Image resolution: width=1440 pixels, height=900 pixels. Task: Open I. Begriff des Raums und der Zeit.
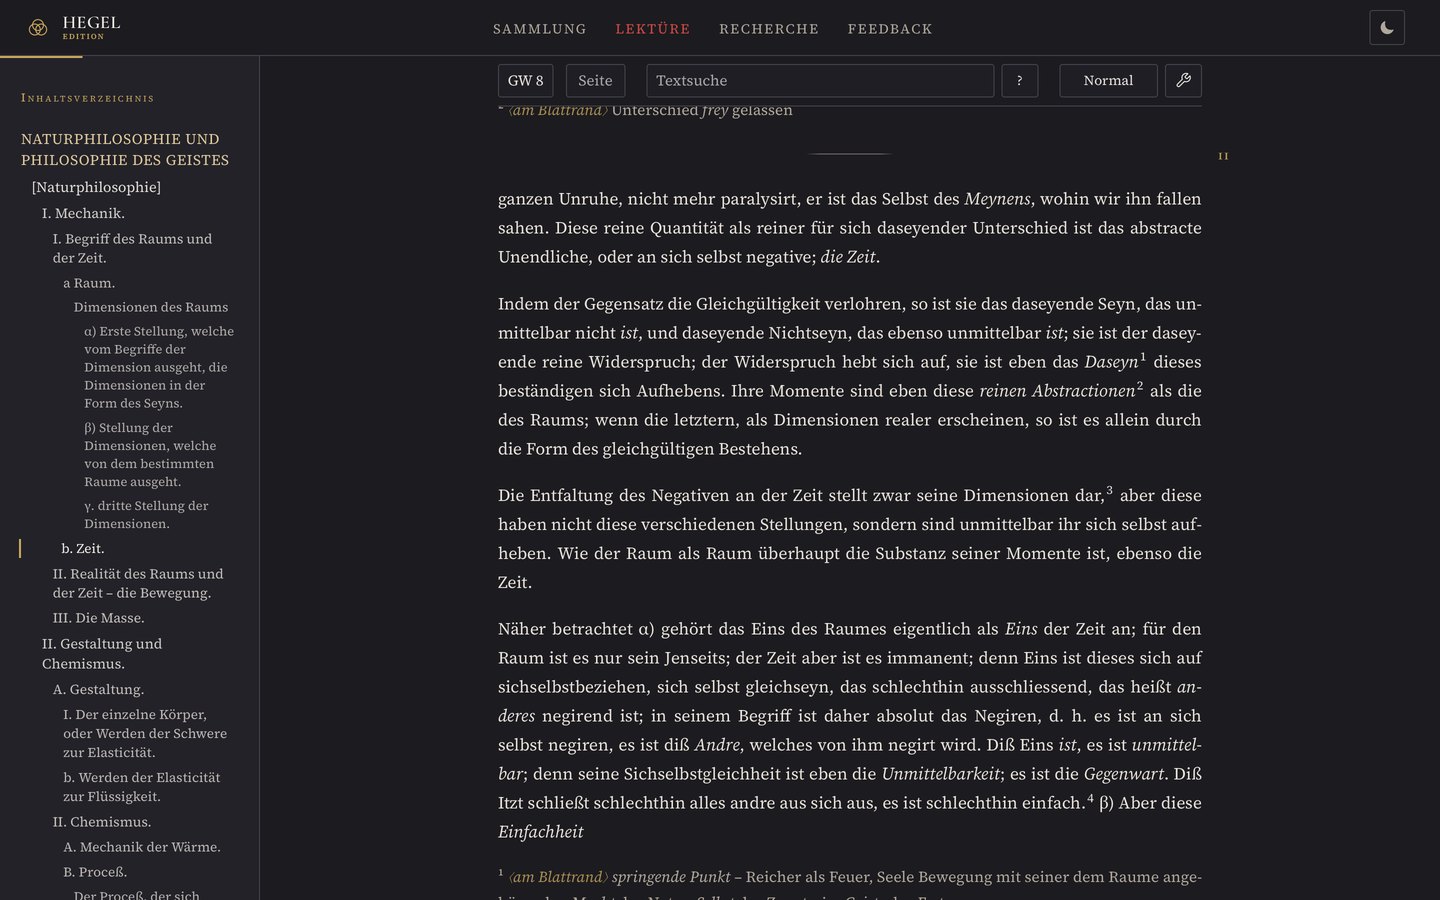(132, 248)
